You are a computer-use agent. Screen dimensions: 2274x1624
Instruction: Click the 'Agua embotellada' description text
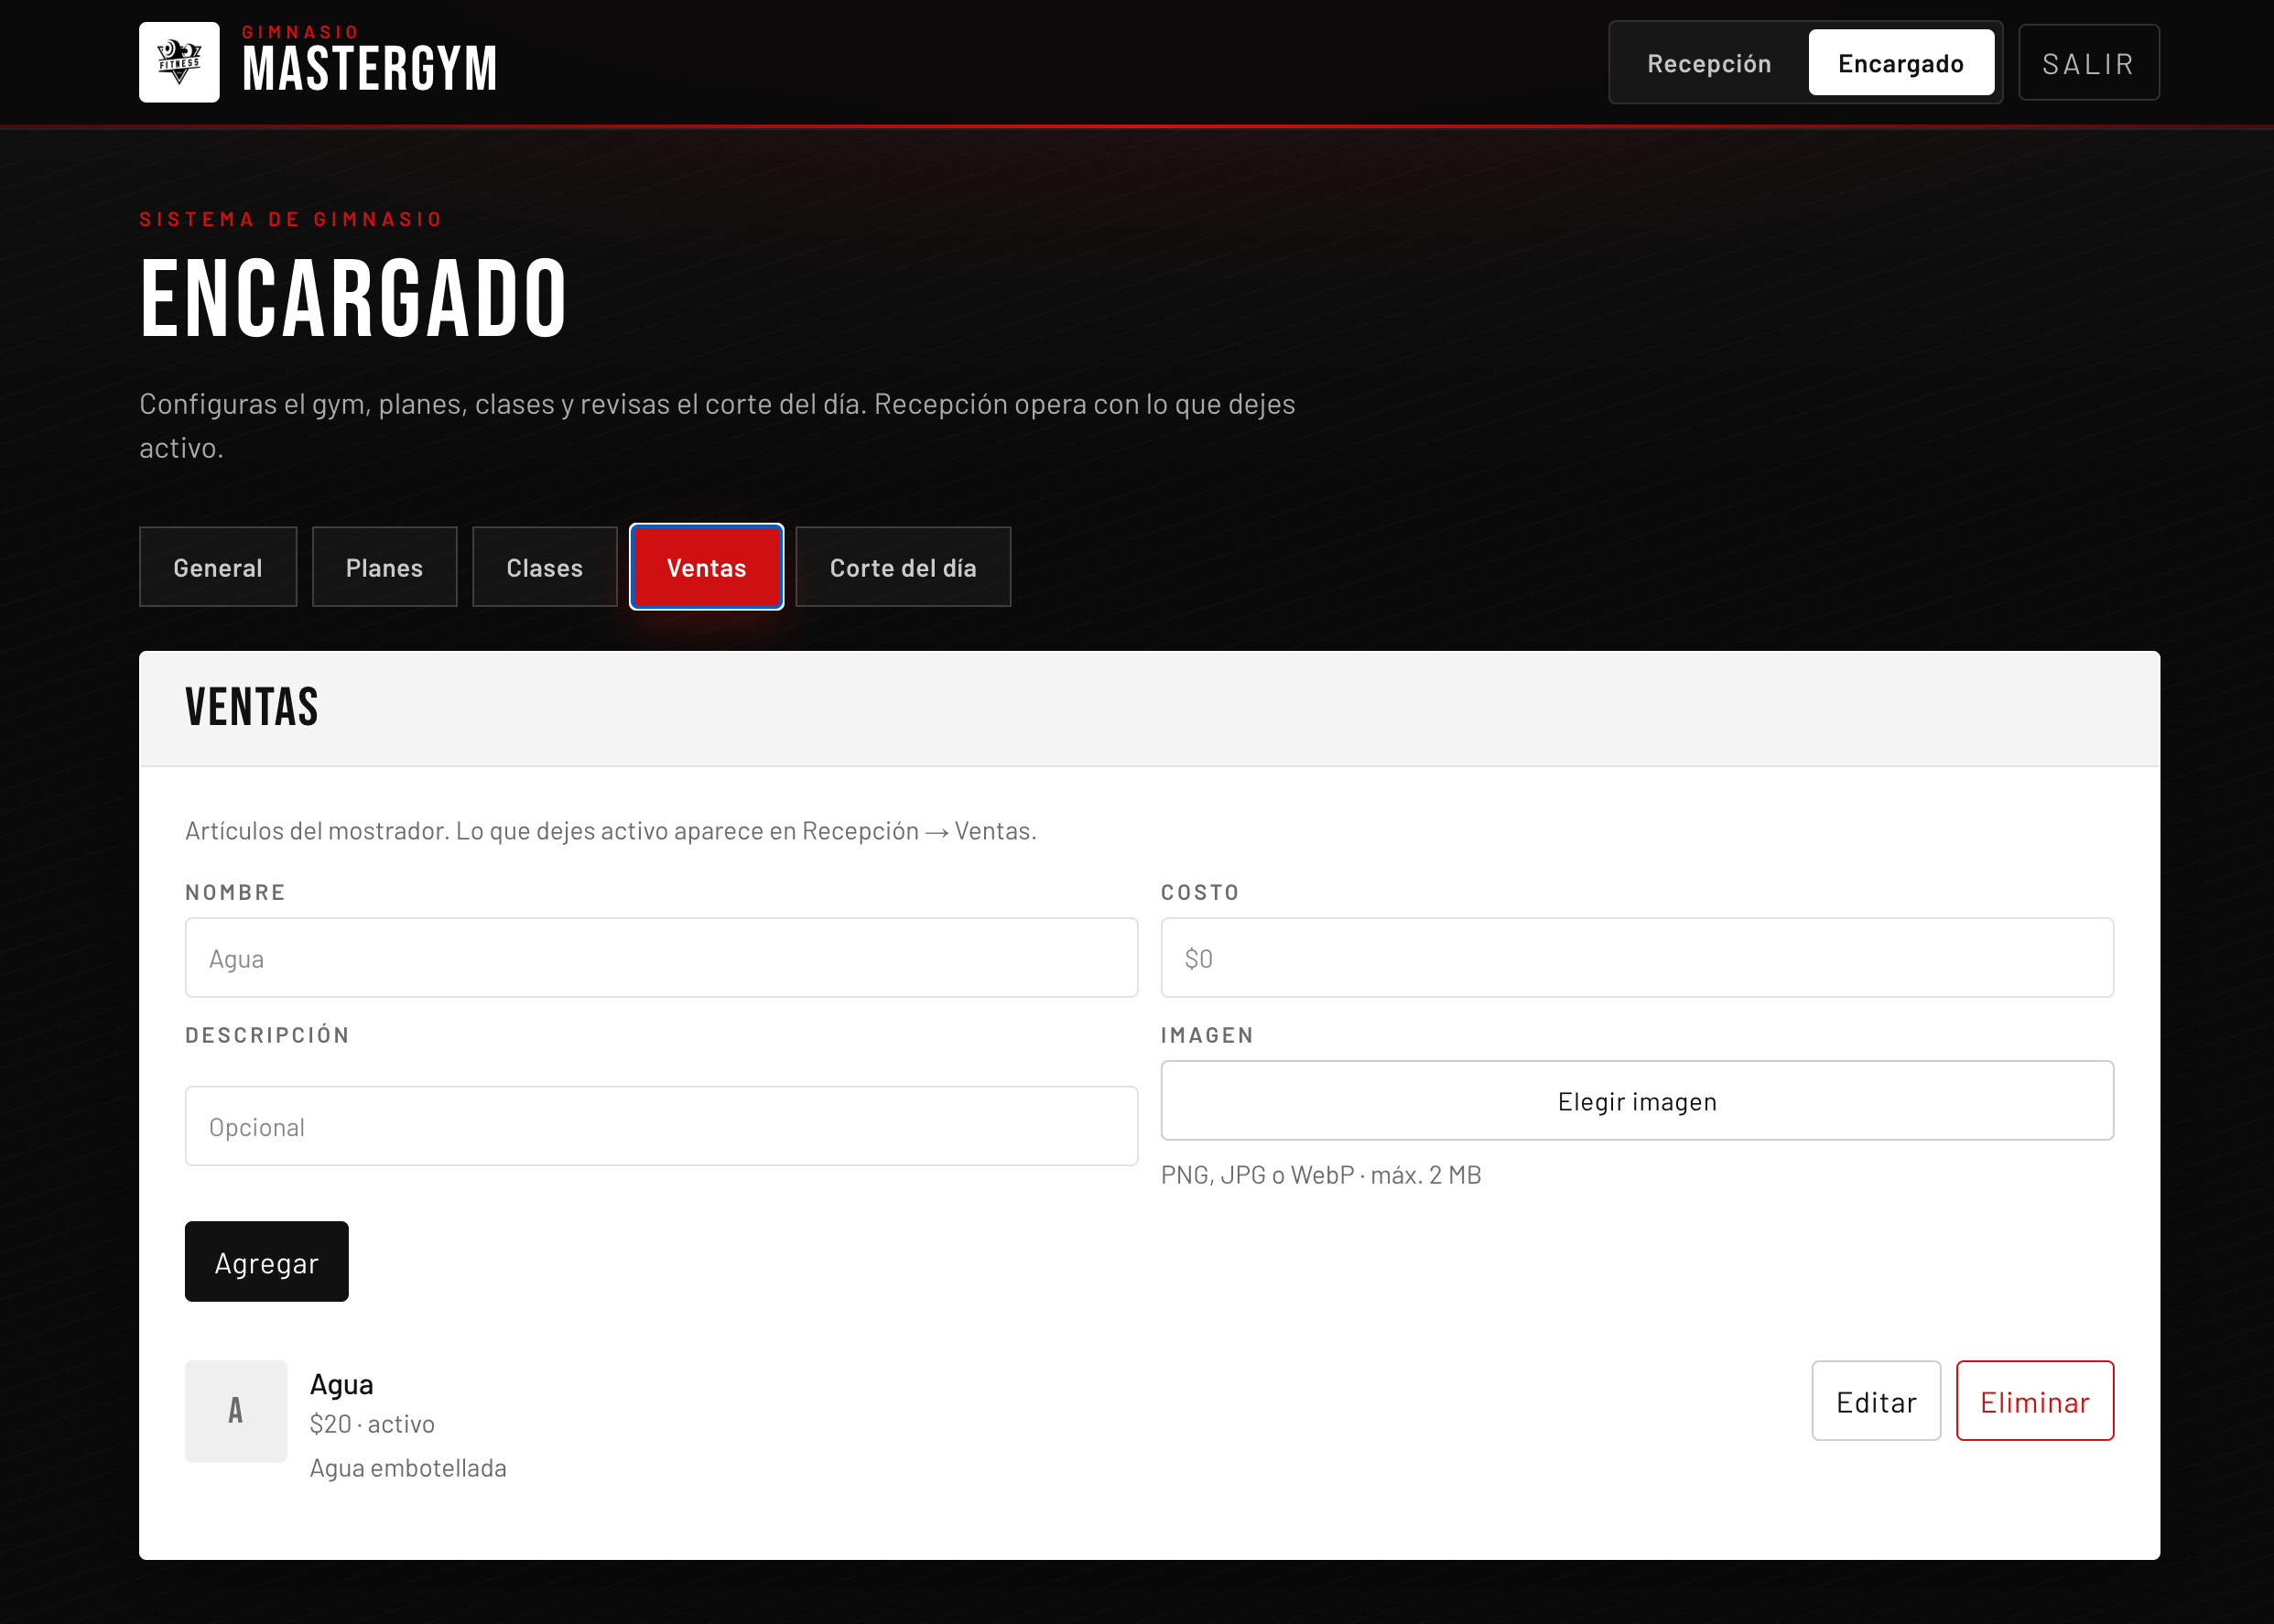tap(408, 1468)
